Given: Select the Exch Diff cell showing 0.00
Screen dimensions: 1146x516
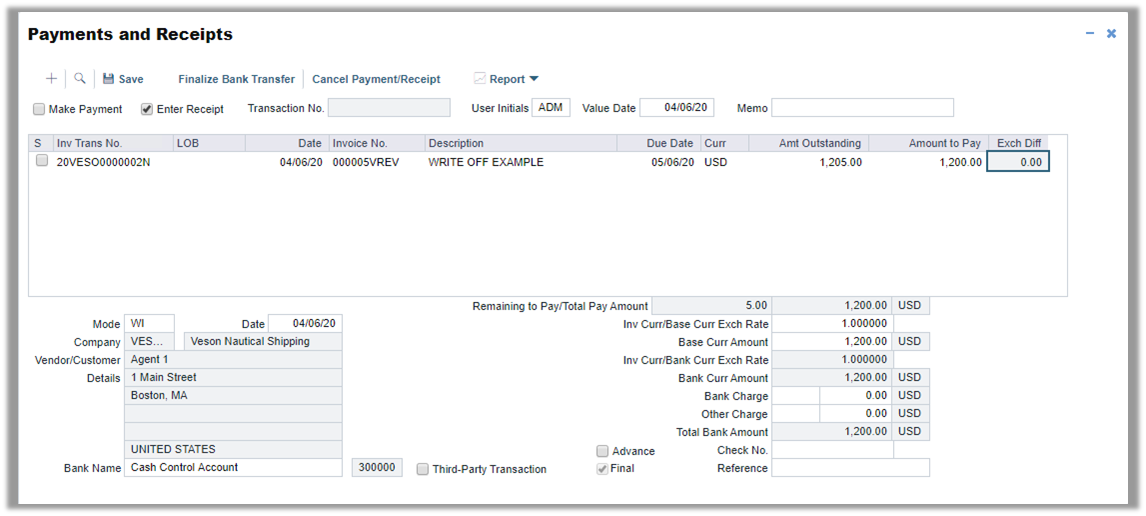Looking at the screenshot, I should pos(1018,162).
